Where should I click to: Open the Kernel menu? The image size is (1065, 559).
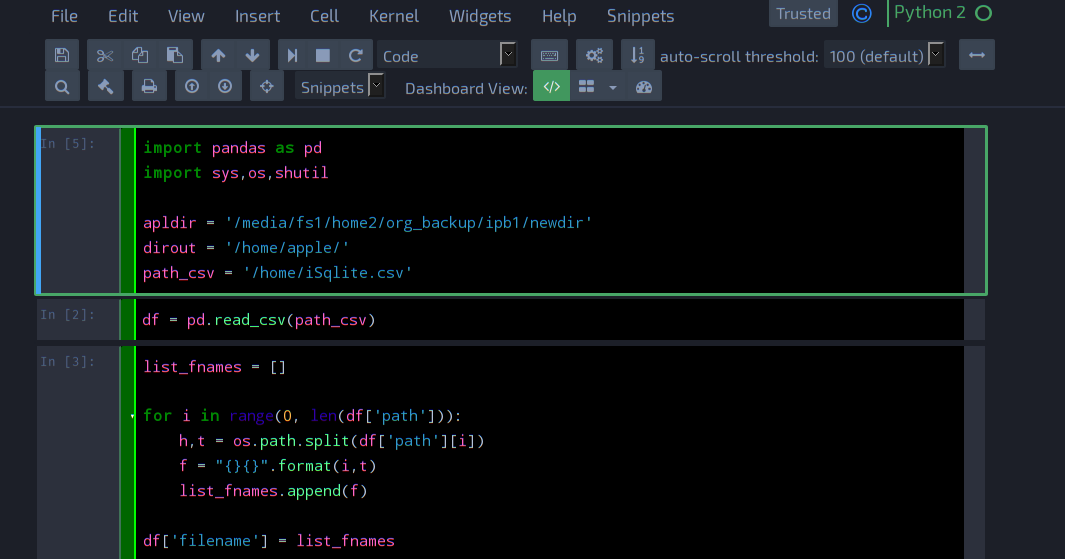coord(394,16)
